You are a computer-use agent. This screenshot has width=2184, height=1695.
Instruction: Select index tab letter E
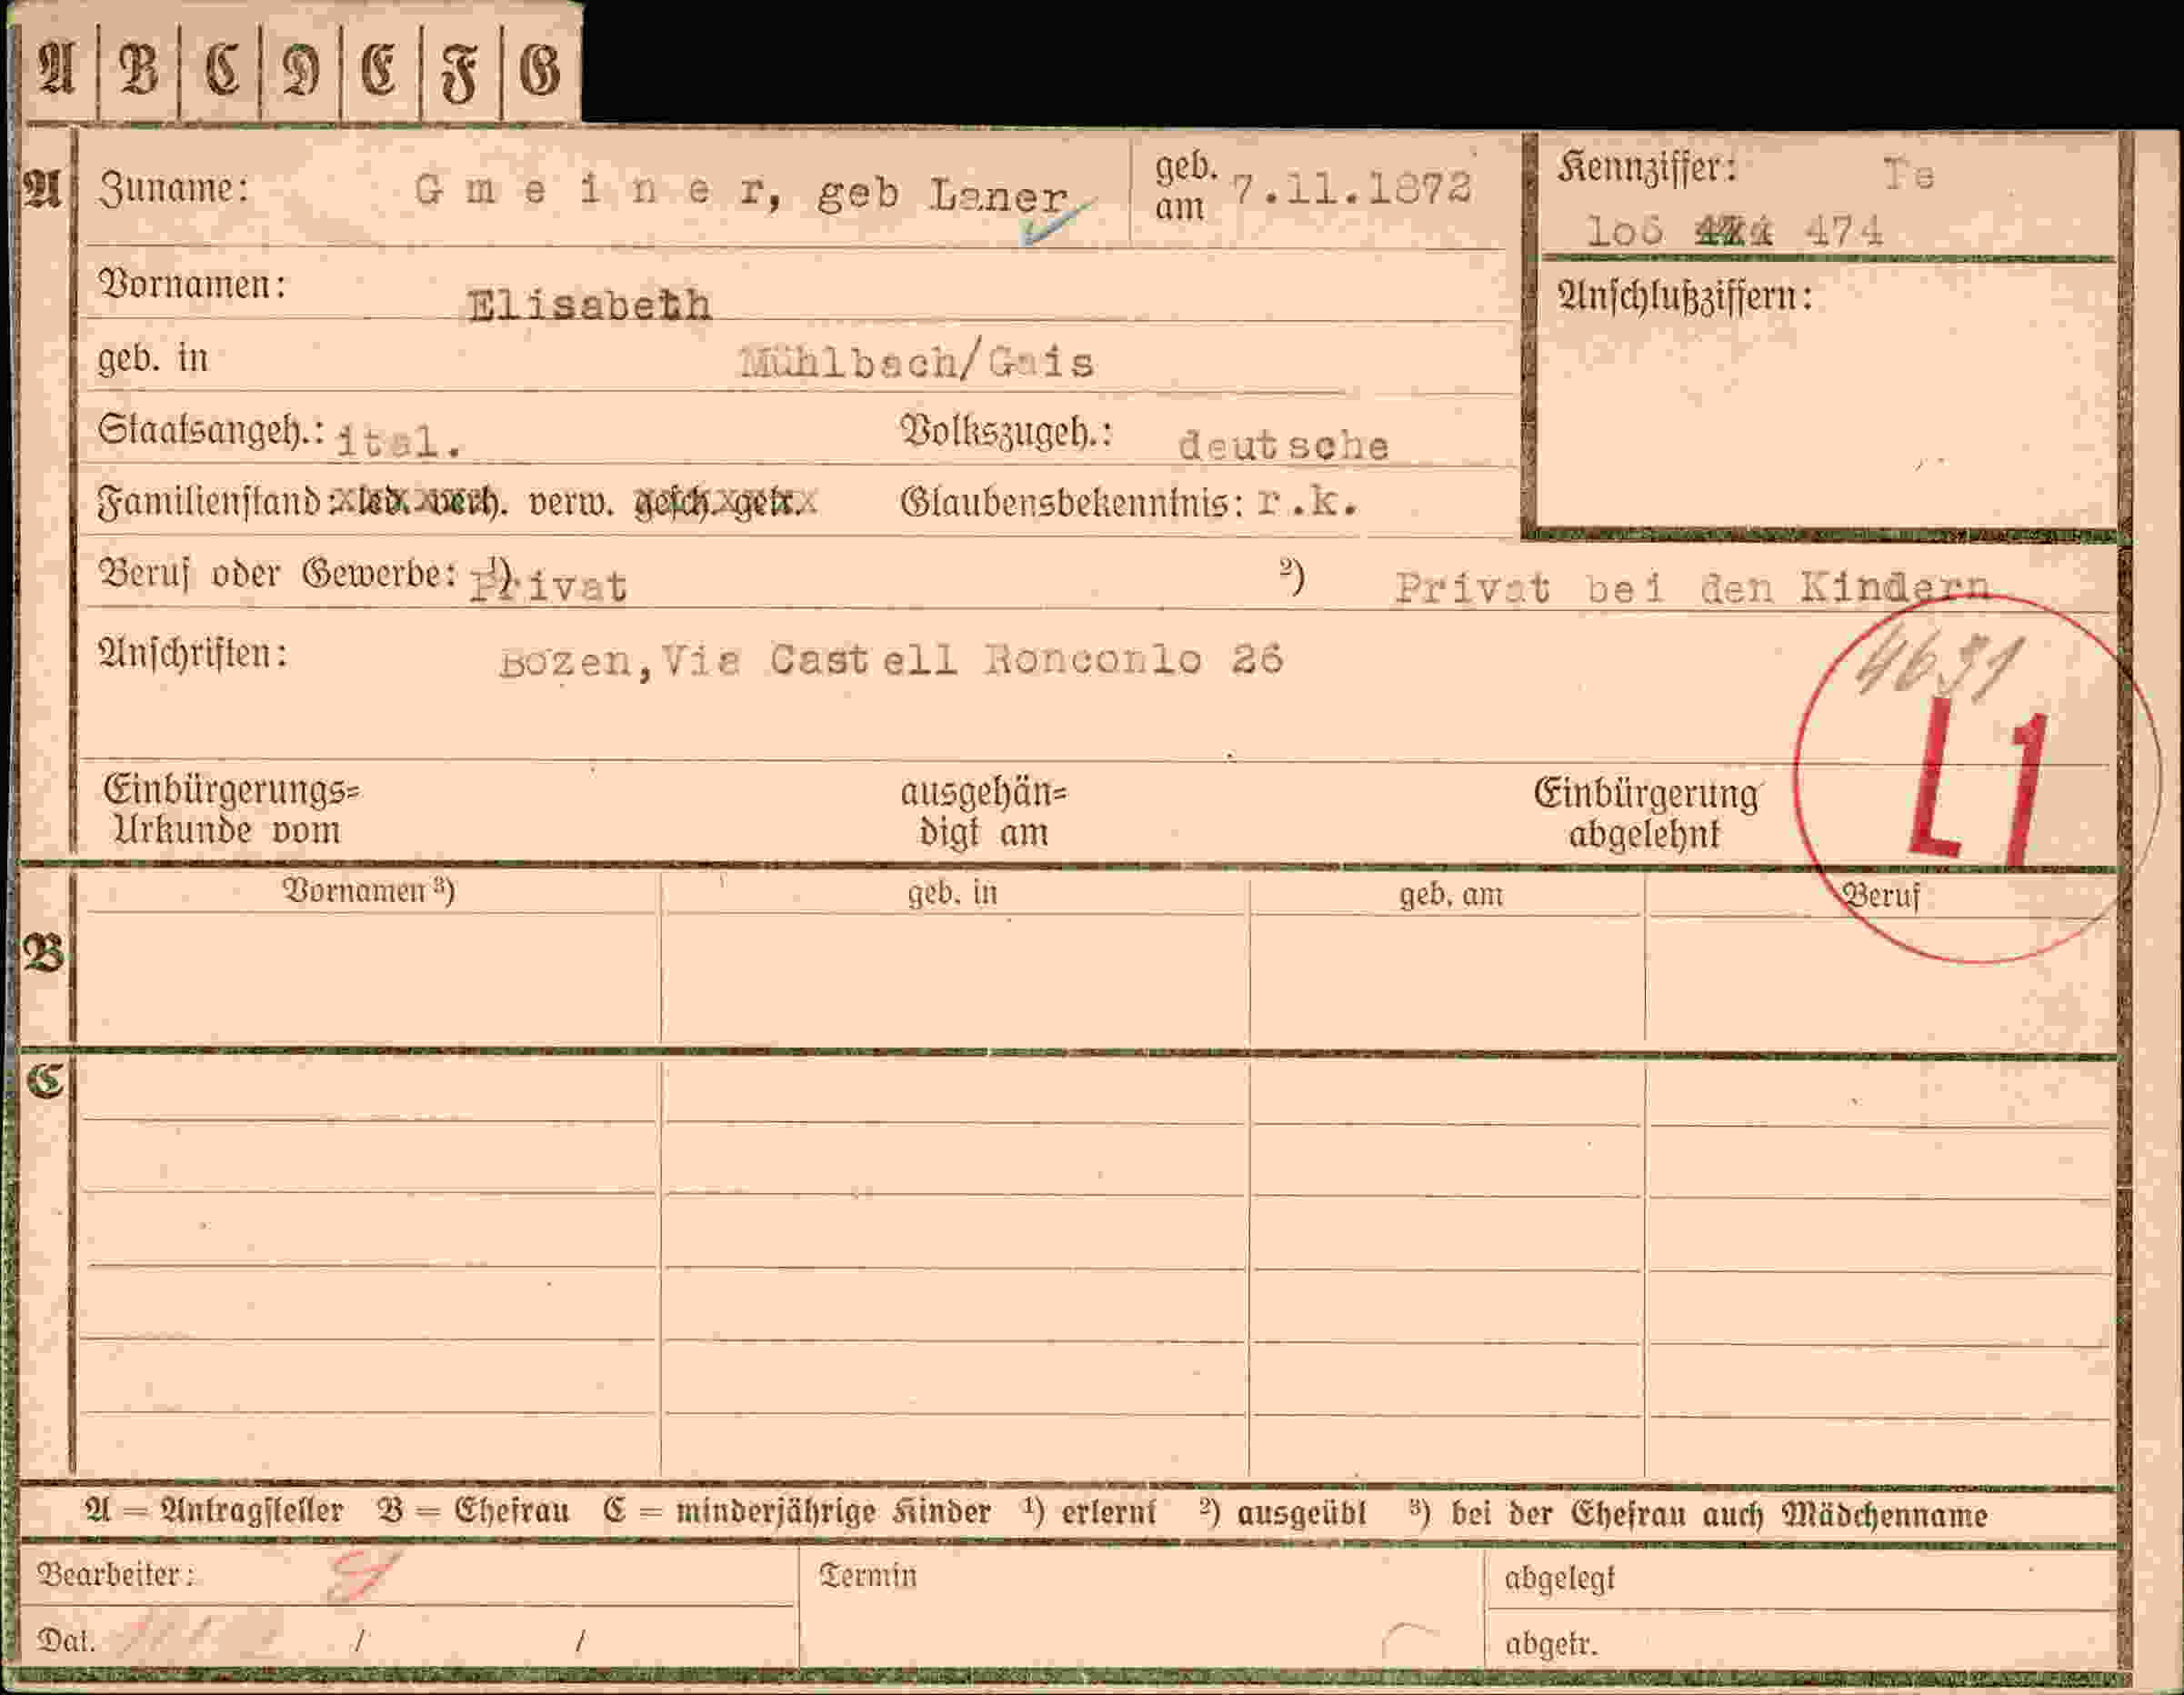[x=379, y=70]
